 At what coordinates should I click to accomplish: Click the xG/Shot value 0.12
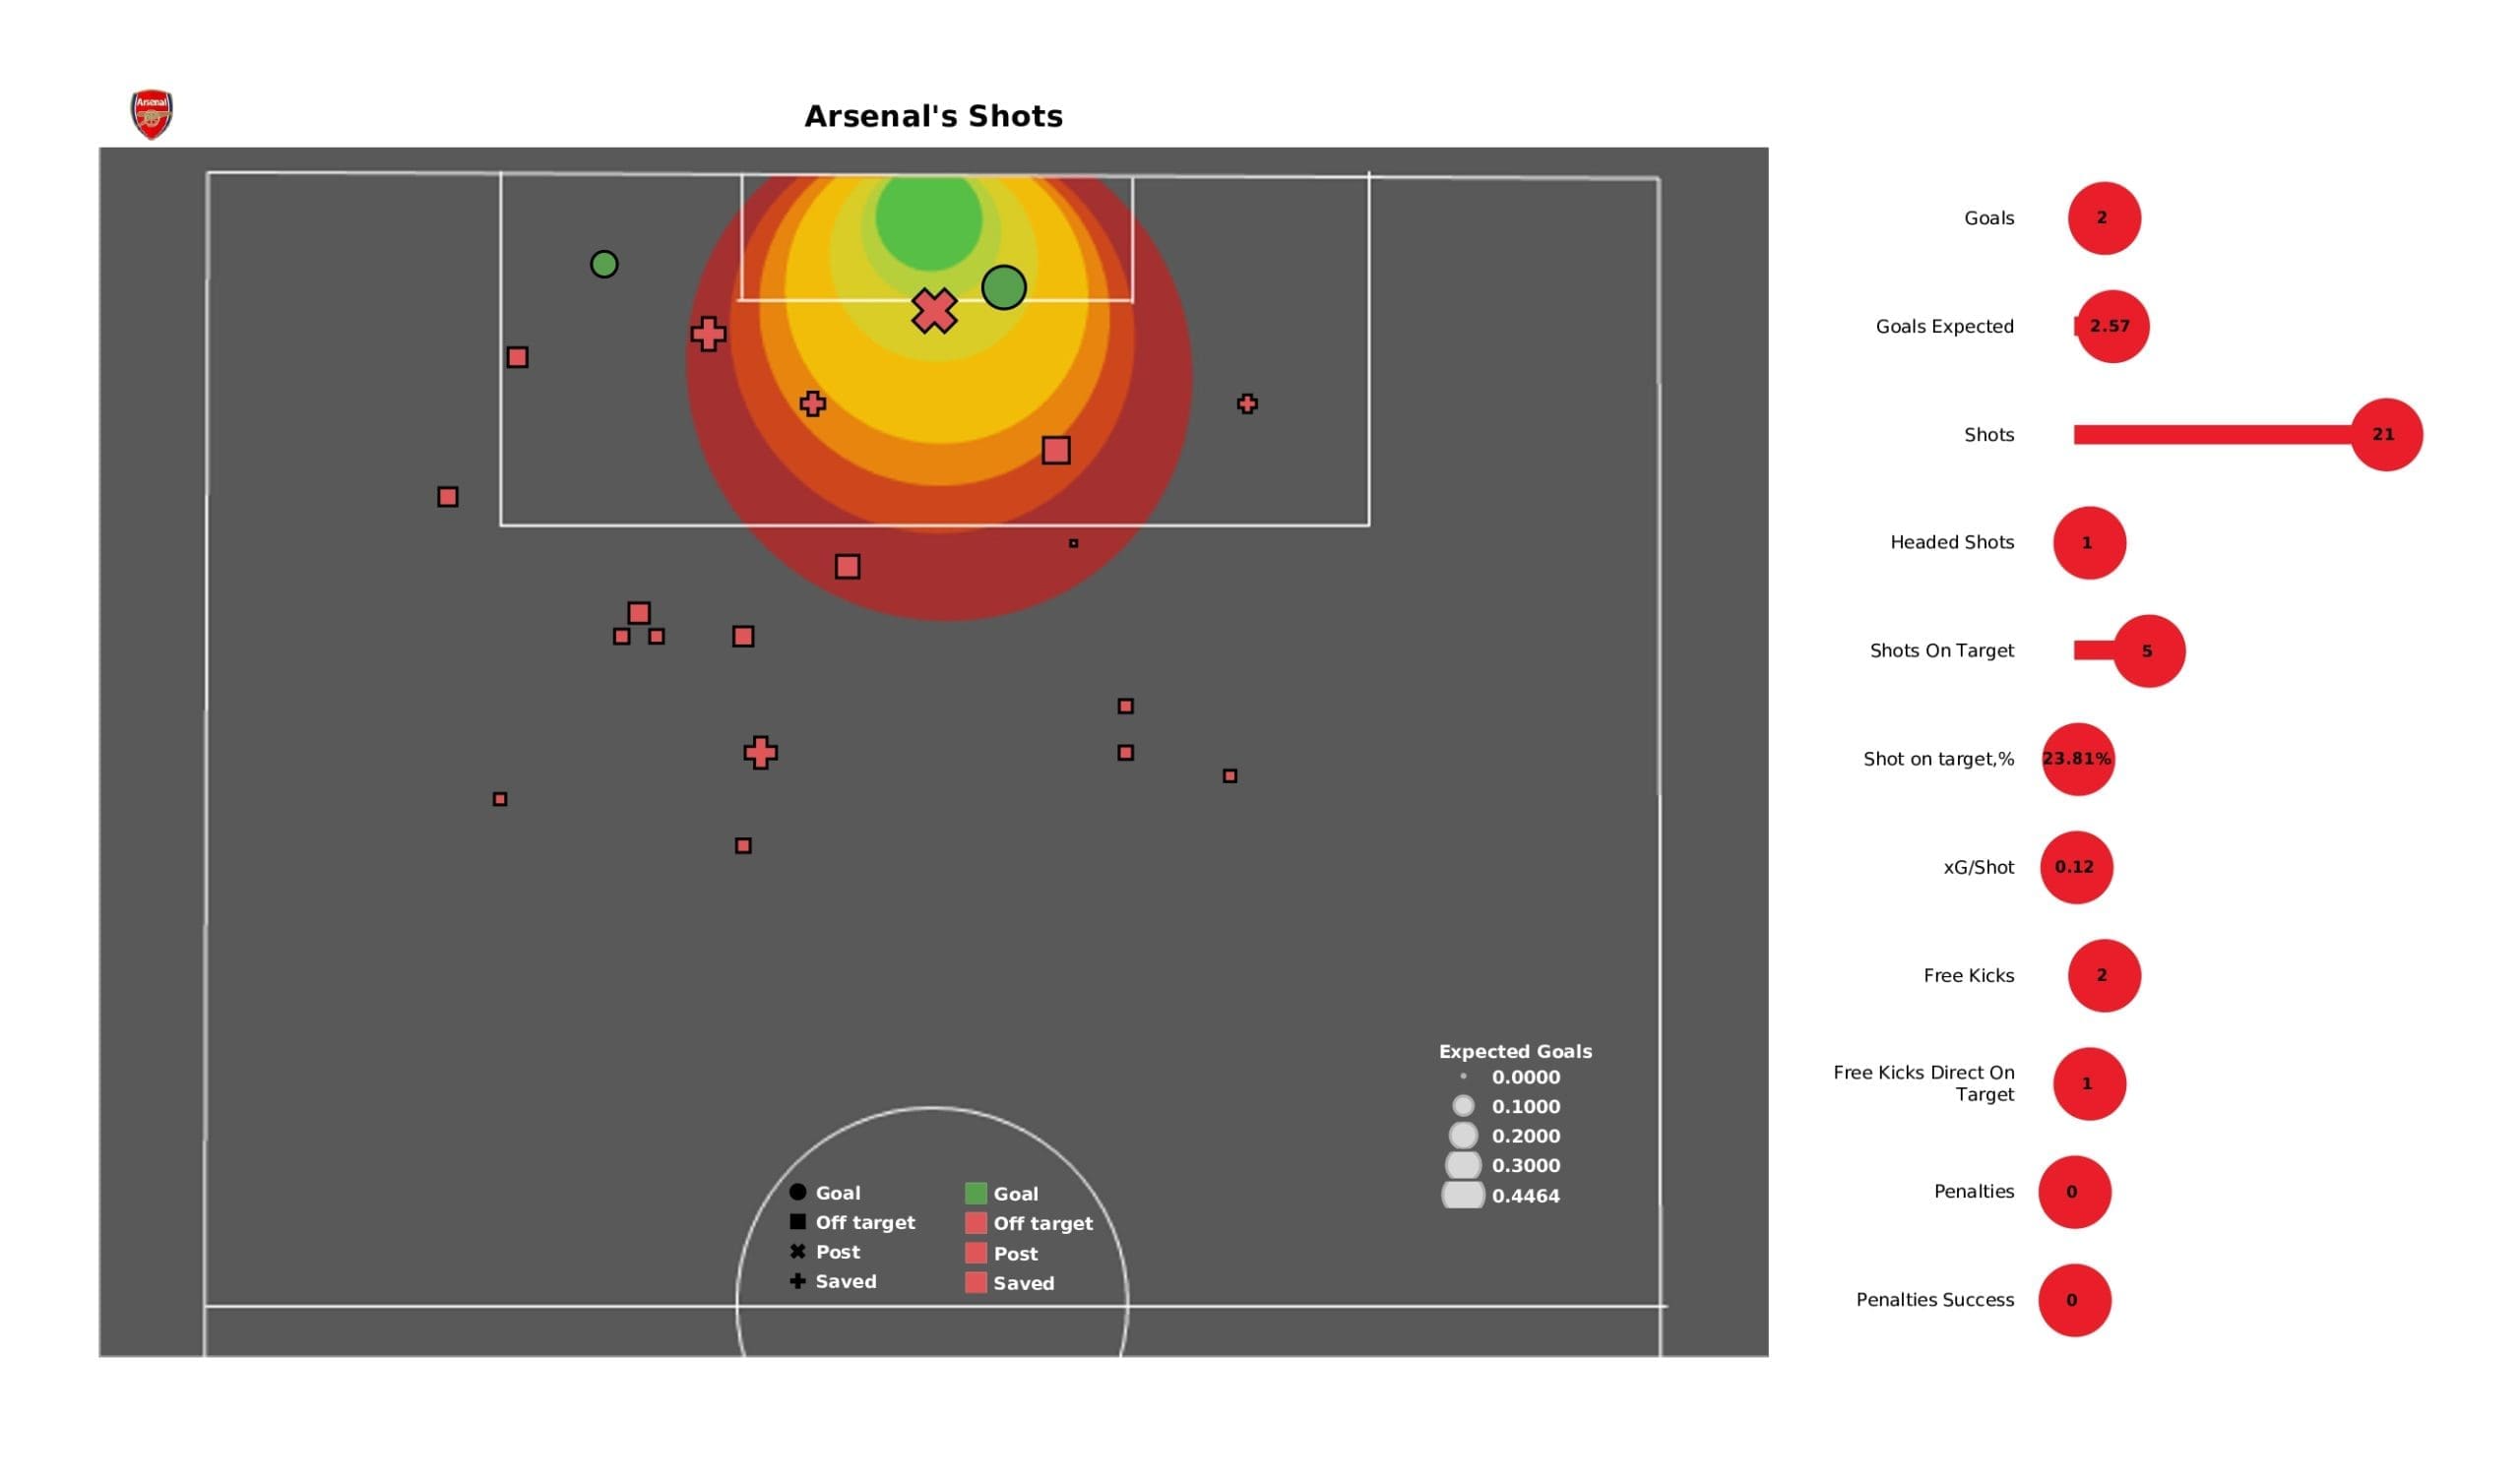click(2076, 865)
